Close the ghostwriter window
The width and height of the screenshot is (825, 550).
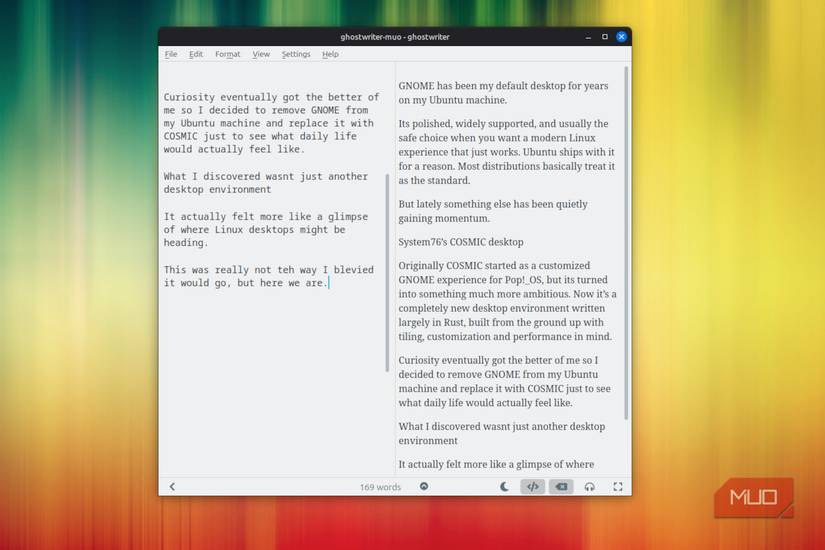click(x=621, y=37)
